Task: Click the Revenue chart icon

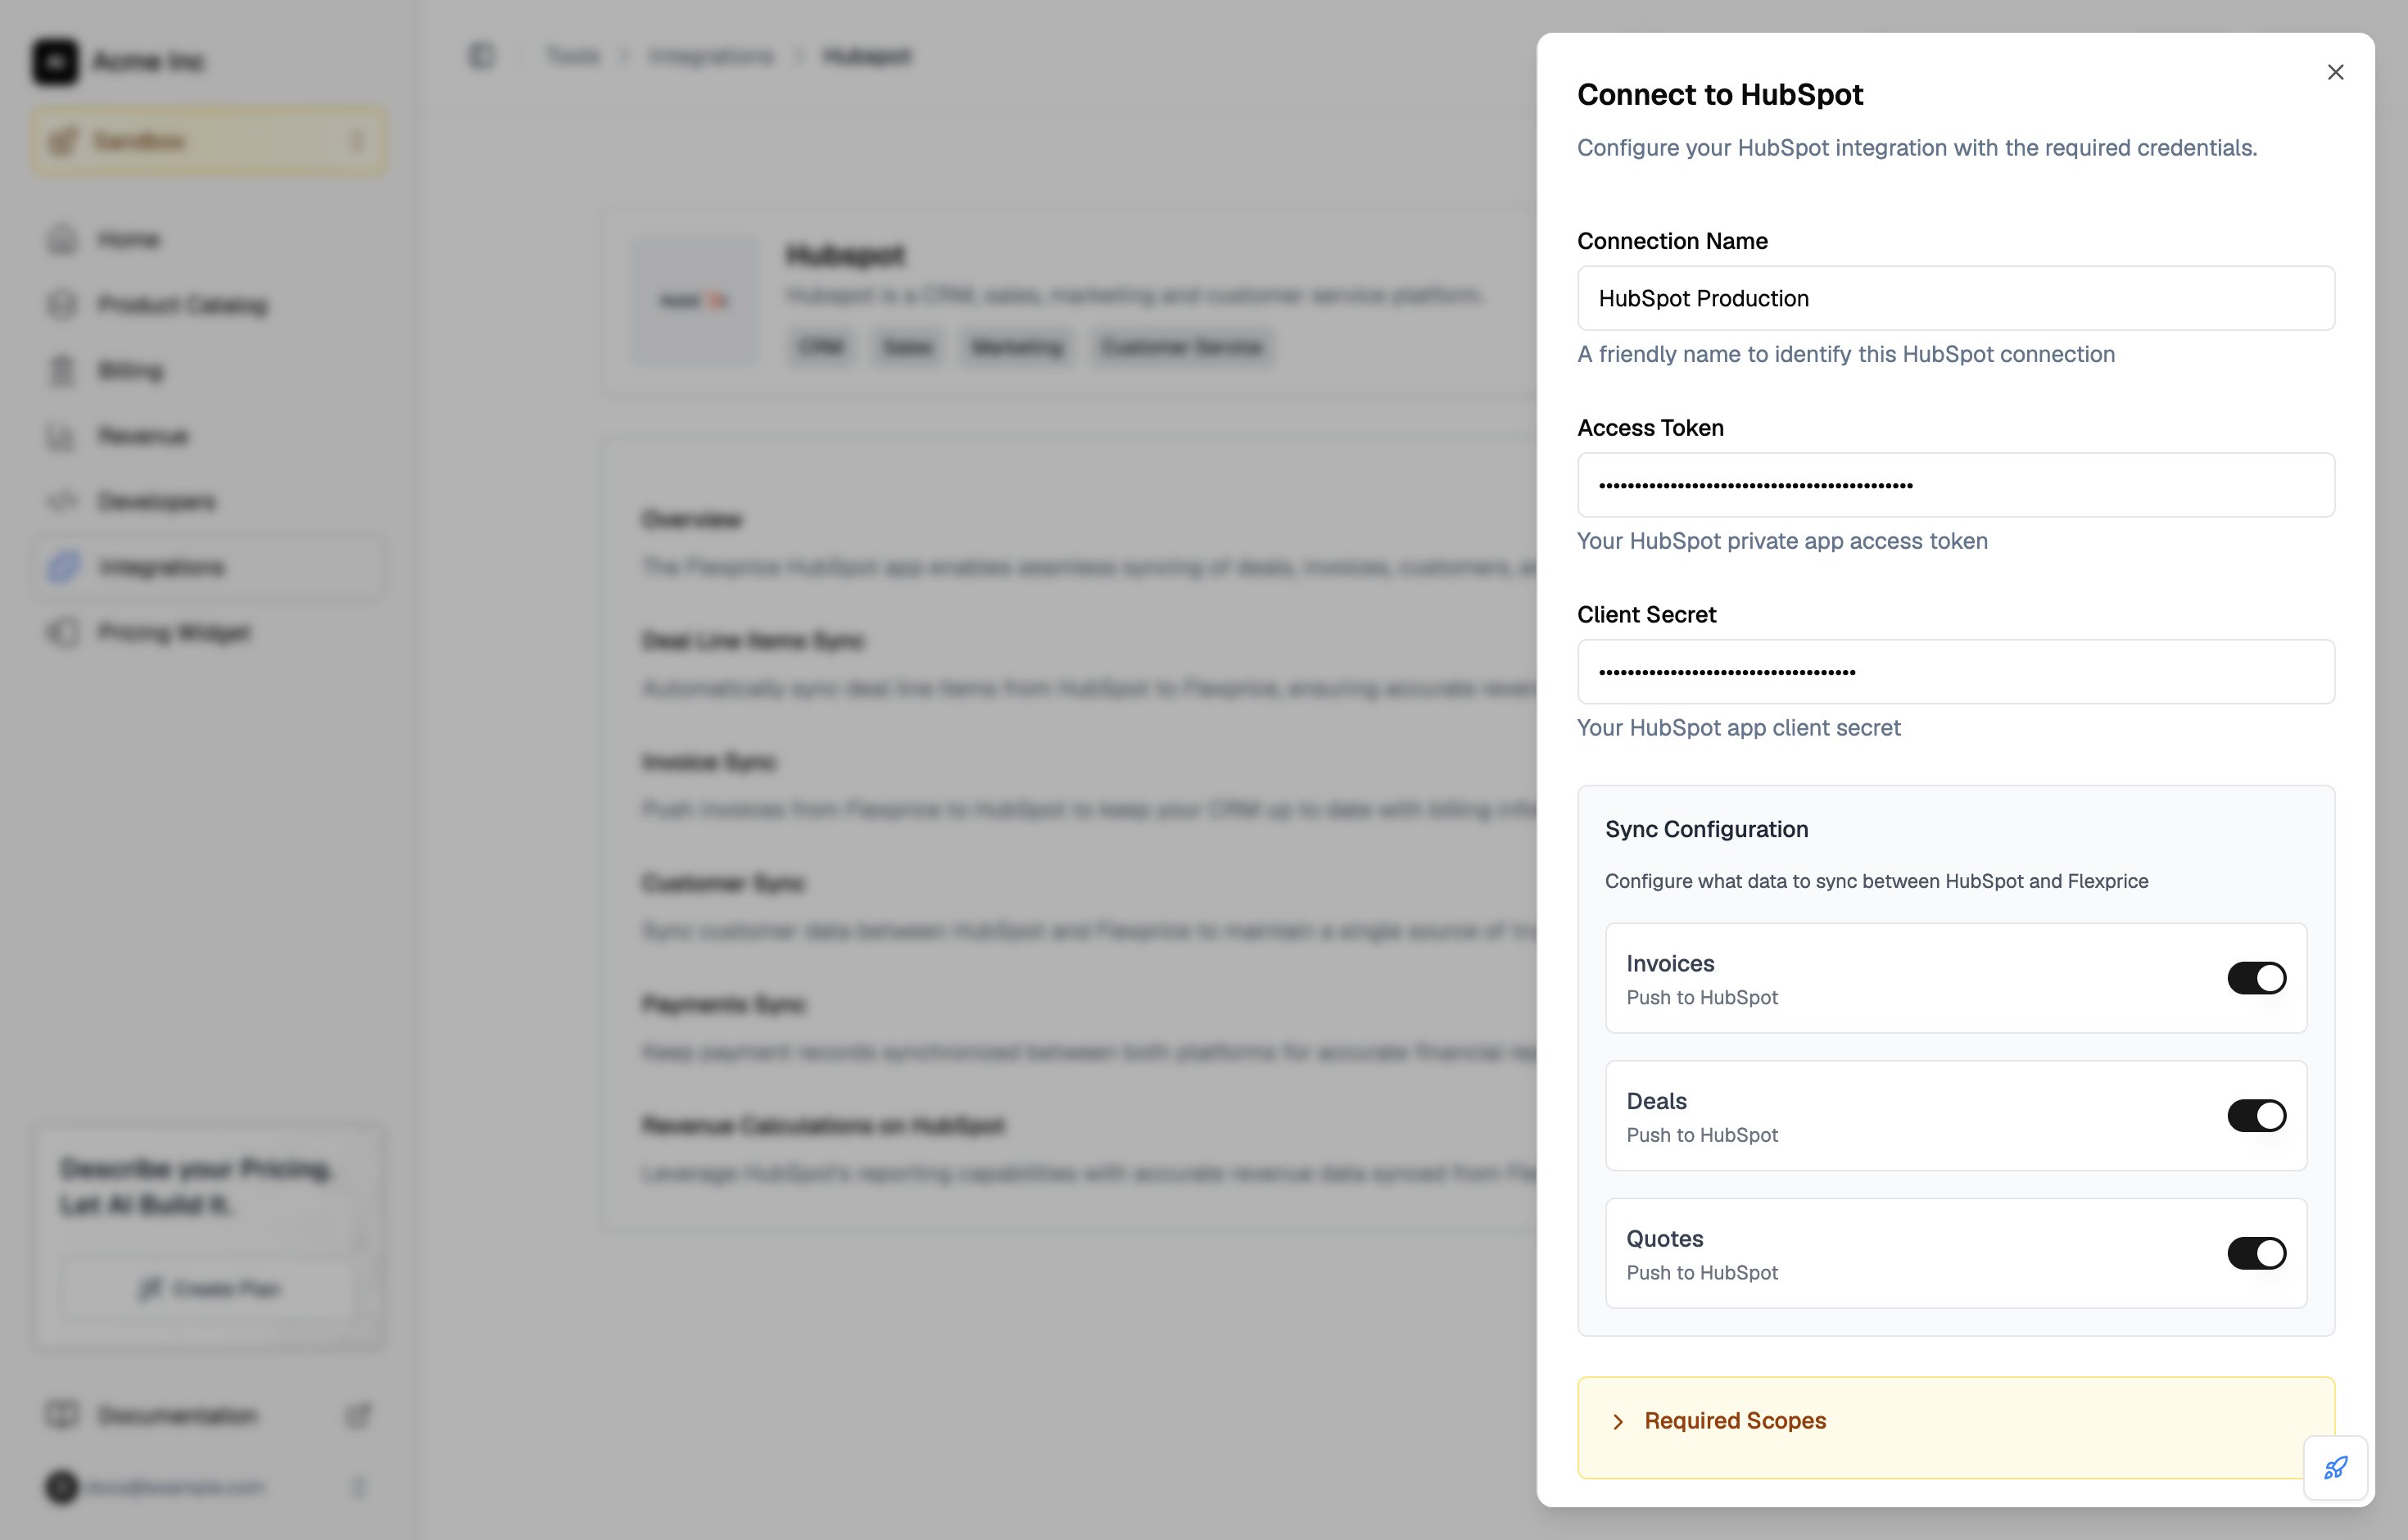Action: [62, 436]
